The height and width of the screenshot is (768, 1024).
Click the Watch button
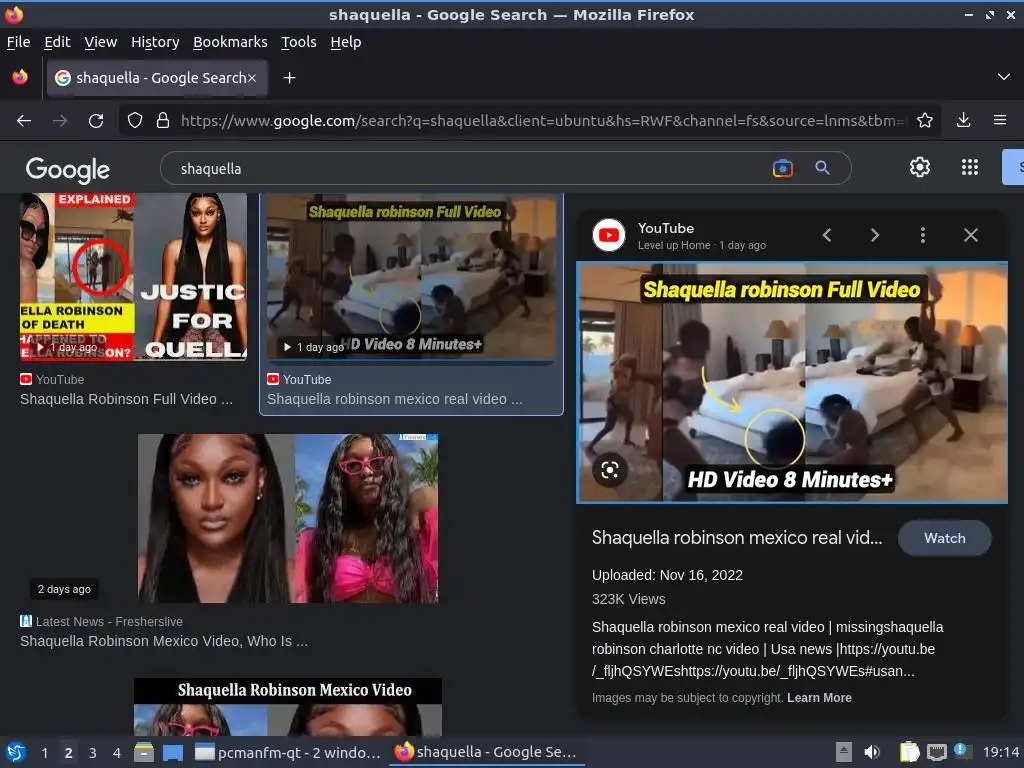pyautogui.click(x=944, y=538)
